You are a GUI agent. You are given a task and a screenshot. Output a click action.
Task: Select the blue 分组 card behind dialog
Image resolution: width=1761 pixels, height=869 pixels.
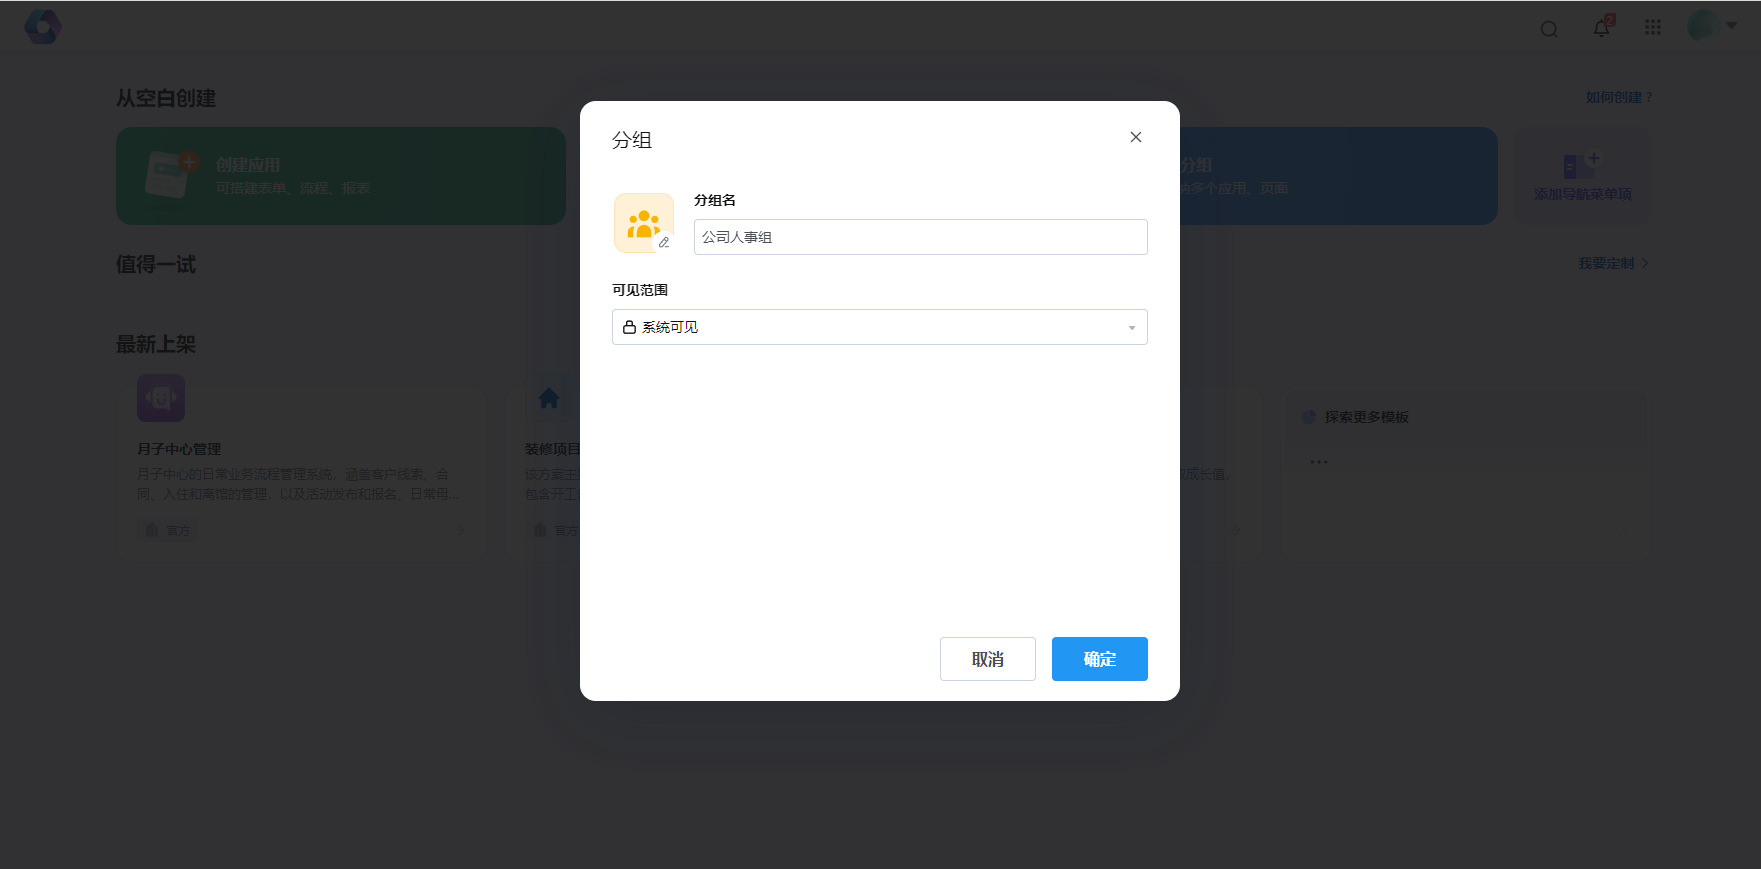1338,176
